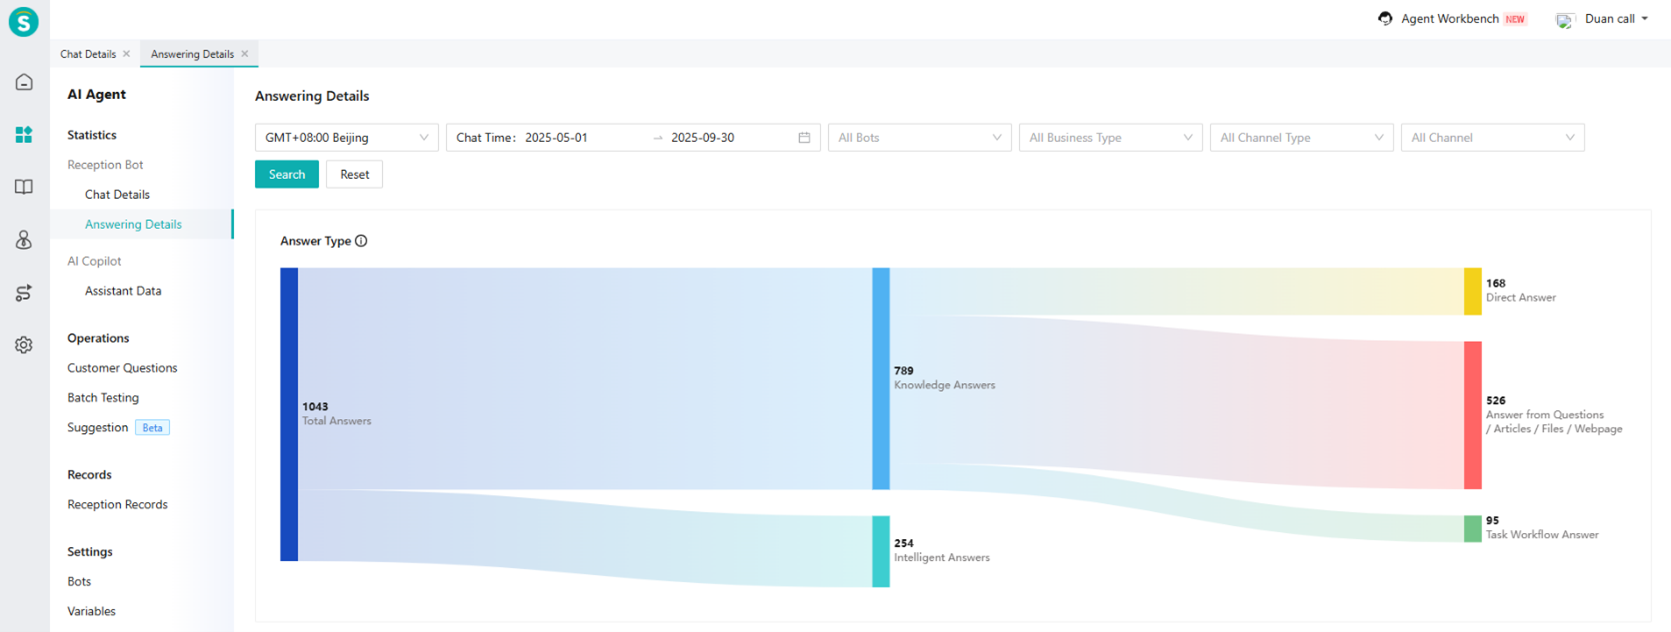Expand the All Business Type dropdown
The width and height of the screenshot is (1671, 632).
[1110, 138]
